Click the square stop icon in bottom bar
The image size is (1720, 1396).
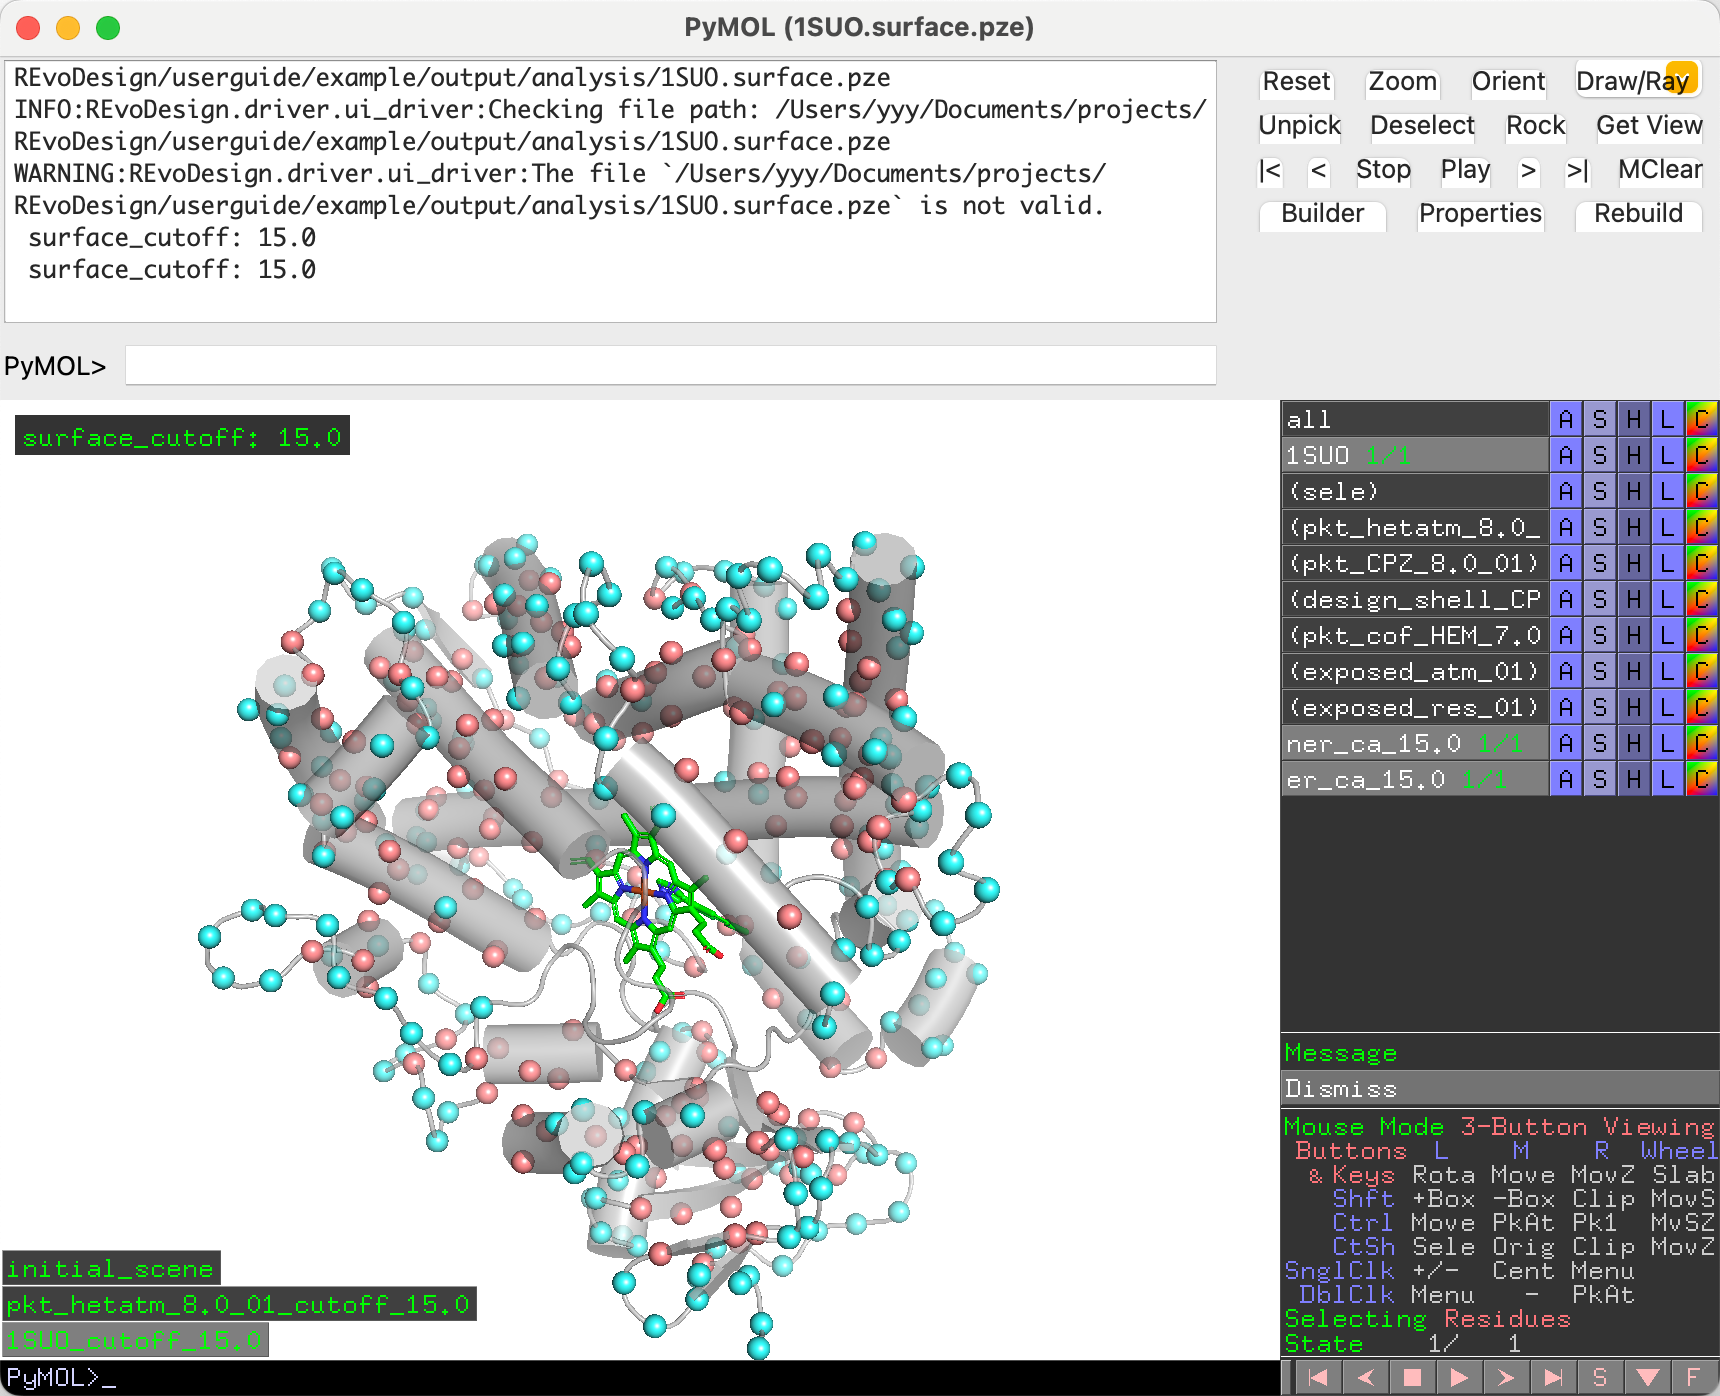pyautogui.click(x=1412, y=1377)
